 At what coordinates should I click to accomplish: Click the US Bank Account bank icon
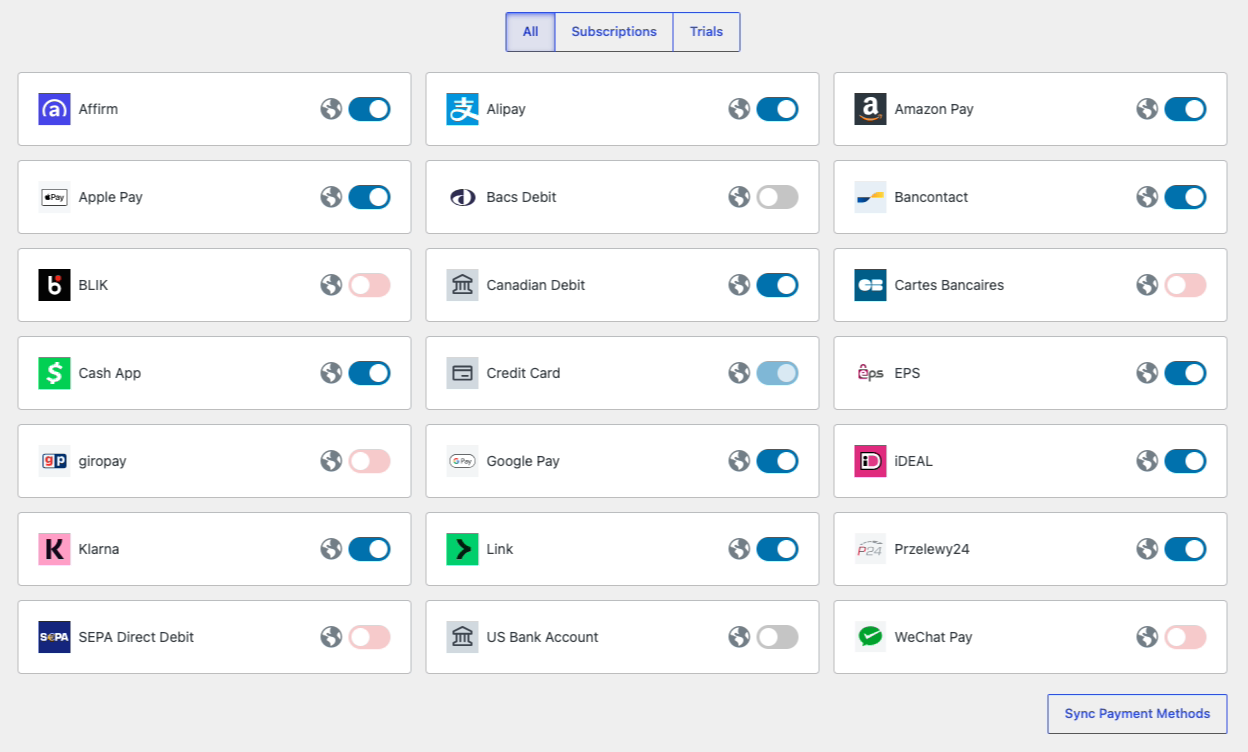click(x=462, y=637)
